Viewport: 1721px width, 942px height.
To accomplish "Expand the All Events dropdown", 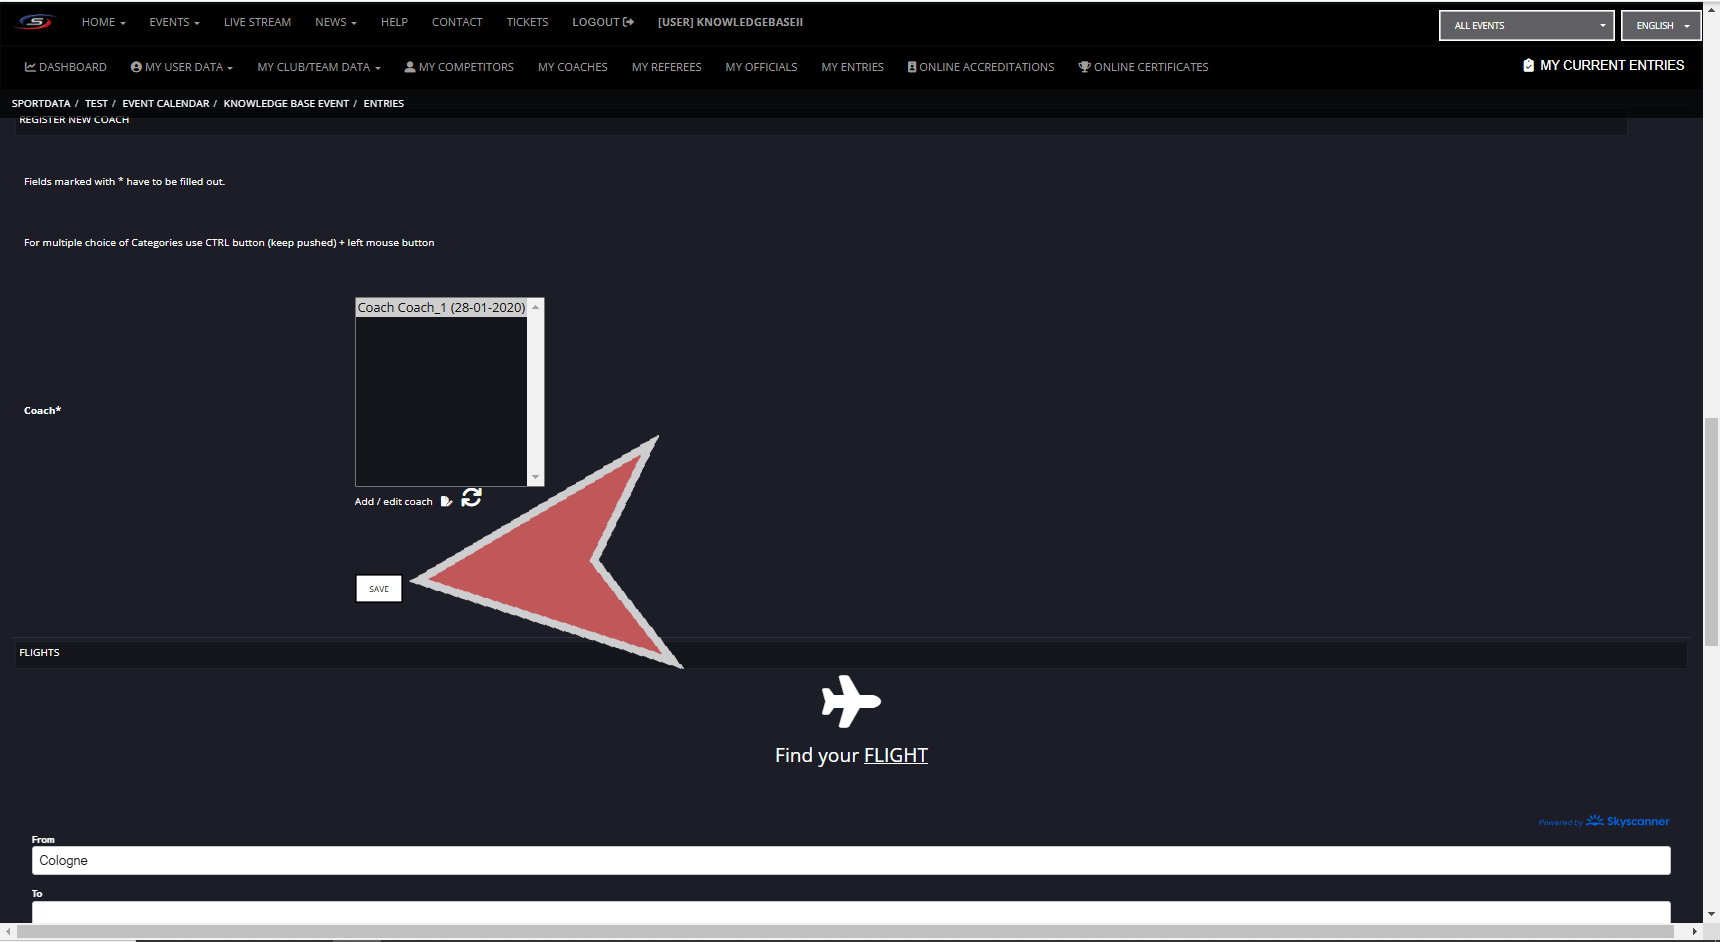I will click(x=1526, y=26).
